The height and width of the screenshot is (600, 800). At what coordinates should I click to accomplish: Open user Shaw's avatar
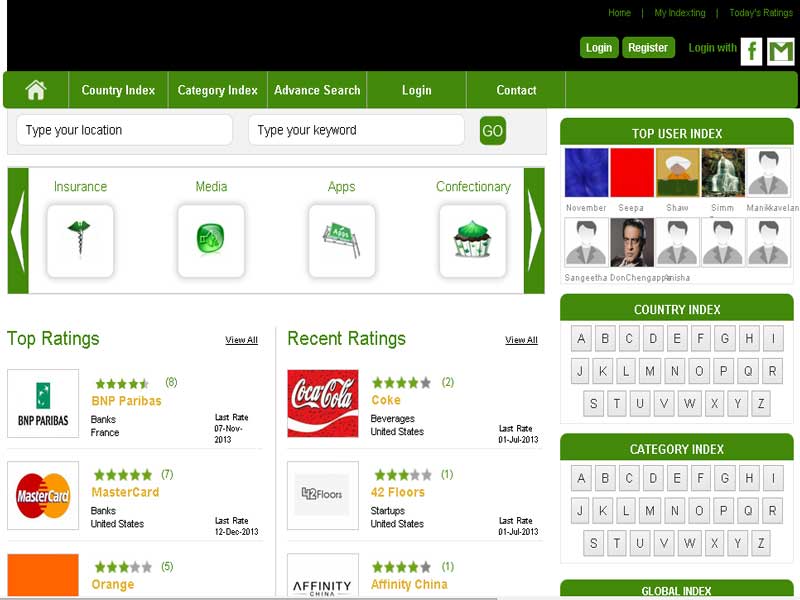(x=678, y=172)
